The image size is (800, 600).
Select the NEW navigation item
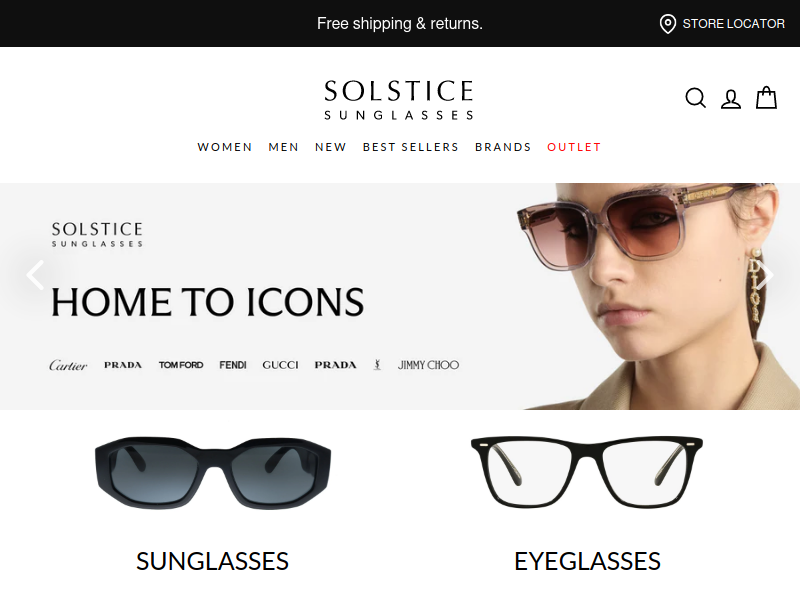[331, 147]
